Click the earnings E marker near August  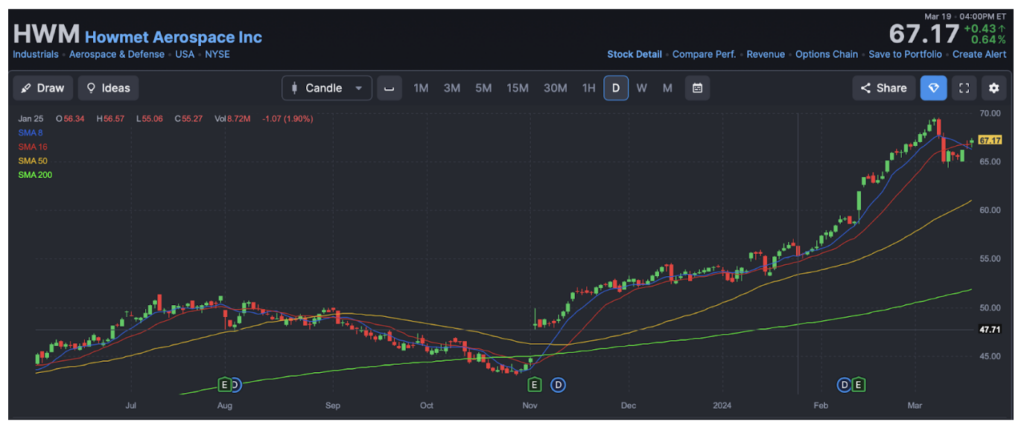[225, 385]
